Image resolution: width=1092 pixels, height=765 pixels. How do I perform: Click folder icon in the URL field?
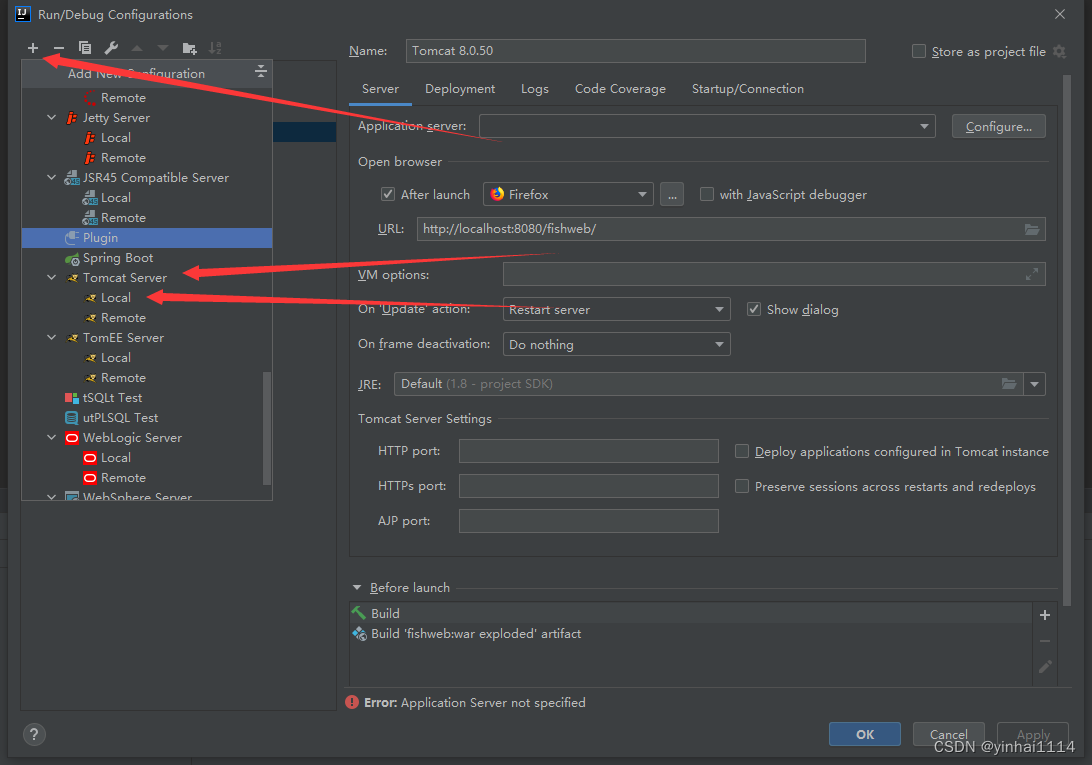pyautogui.click(x=1032, y=229)
